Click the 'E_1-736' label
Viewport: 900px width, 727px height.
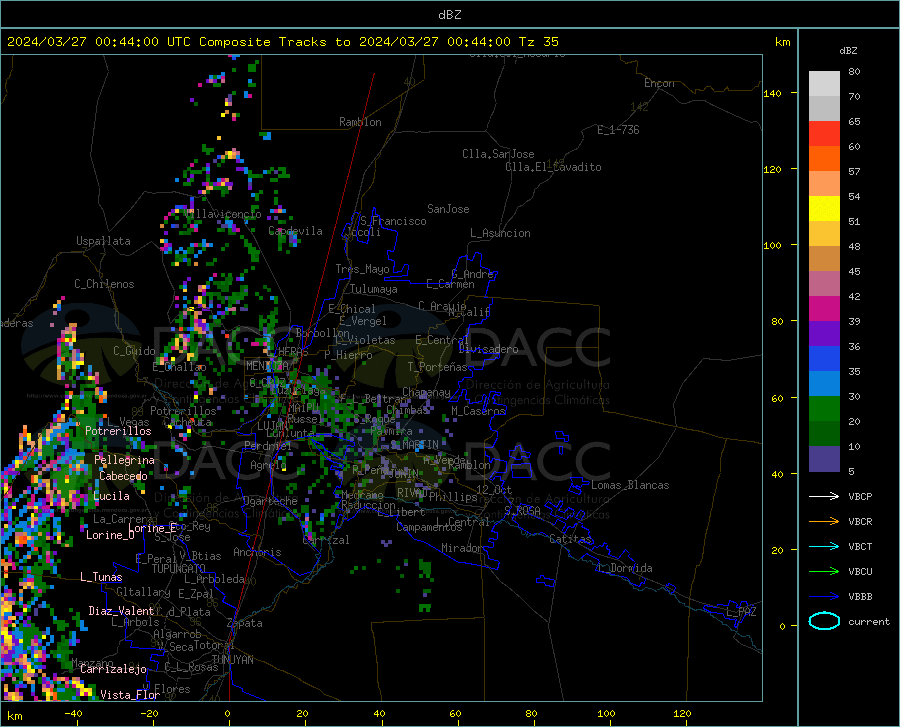[618, 130]
